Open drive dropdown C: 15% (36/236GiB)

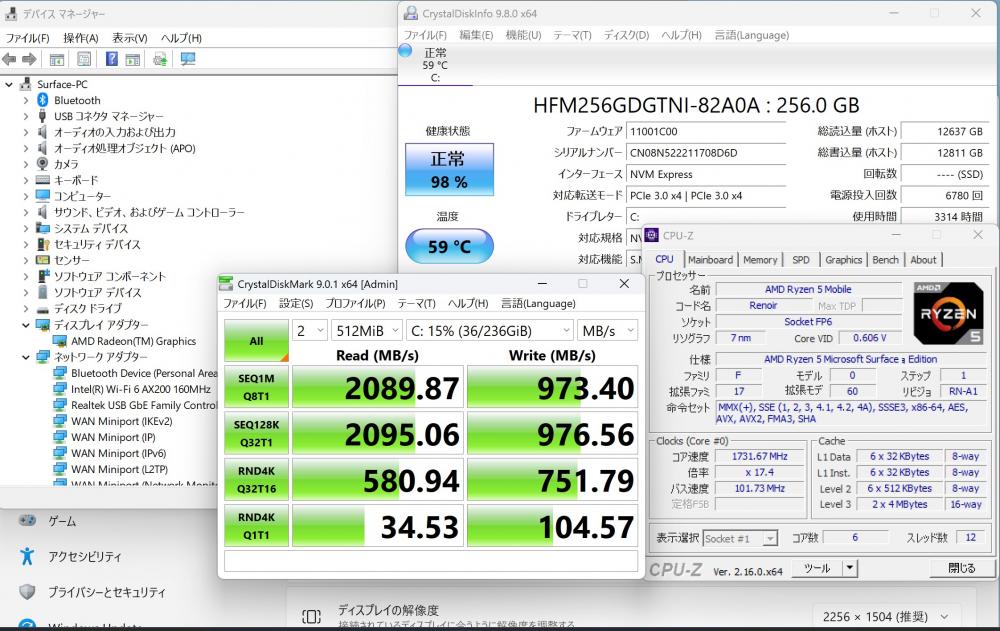(x=490, y=330)
